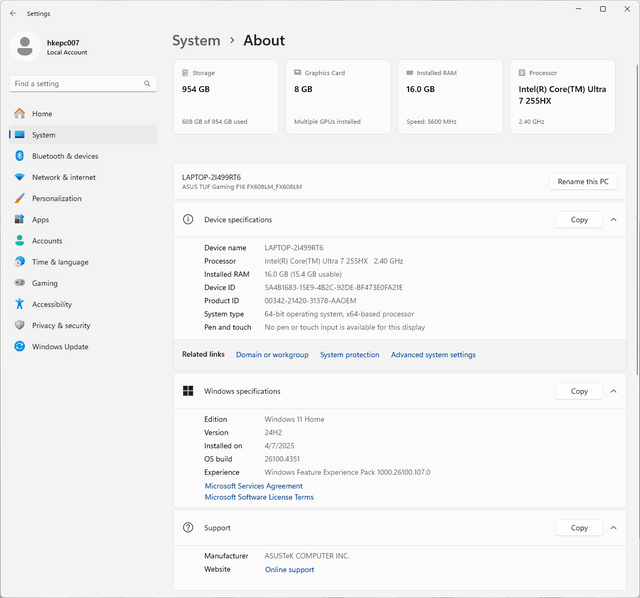Click the System breadcrumb

point(196,40)
